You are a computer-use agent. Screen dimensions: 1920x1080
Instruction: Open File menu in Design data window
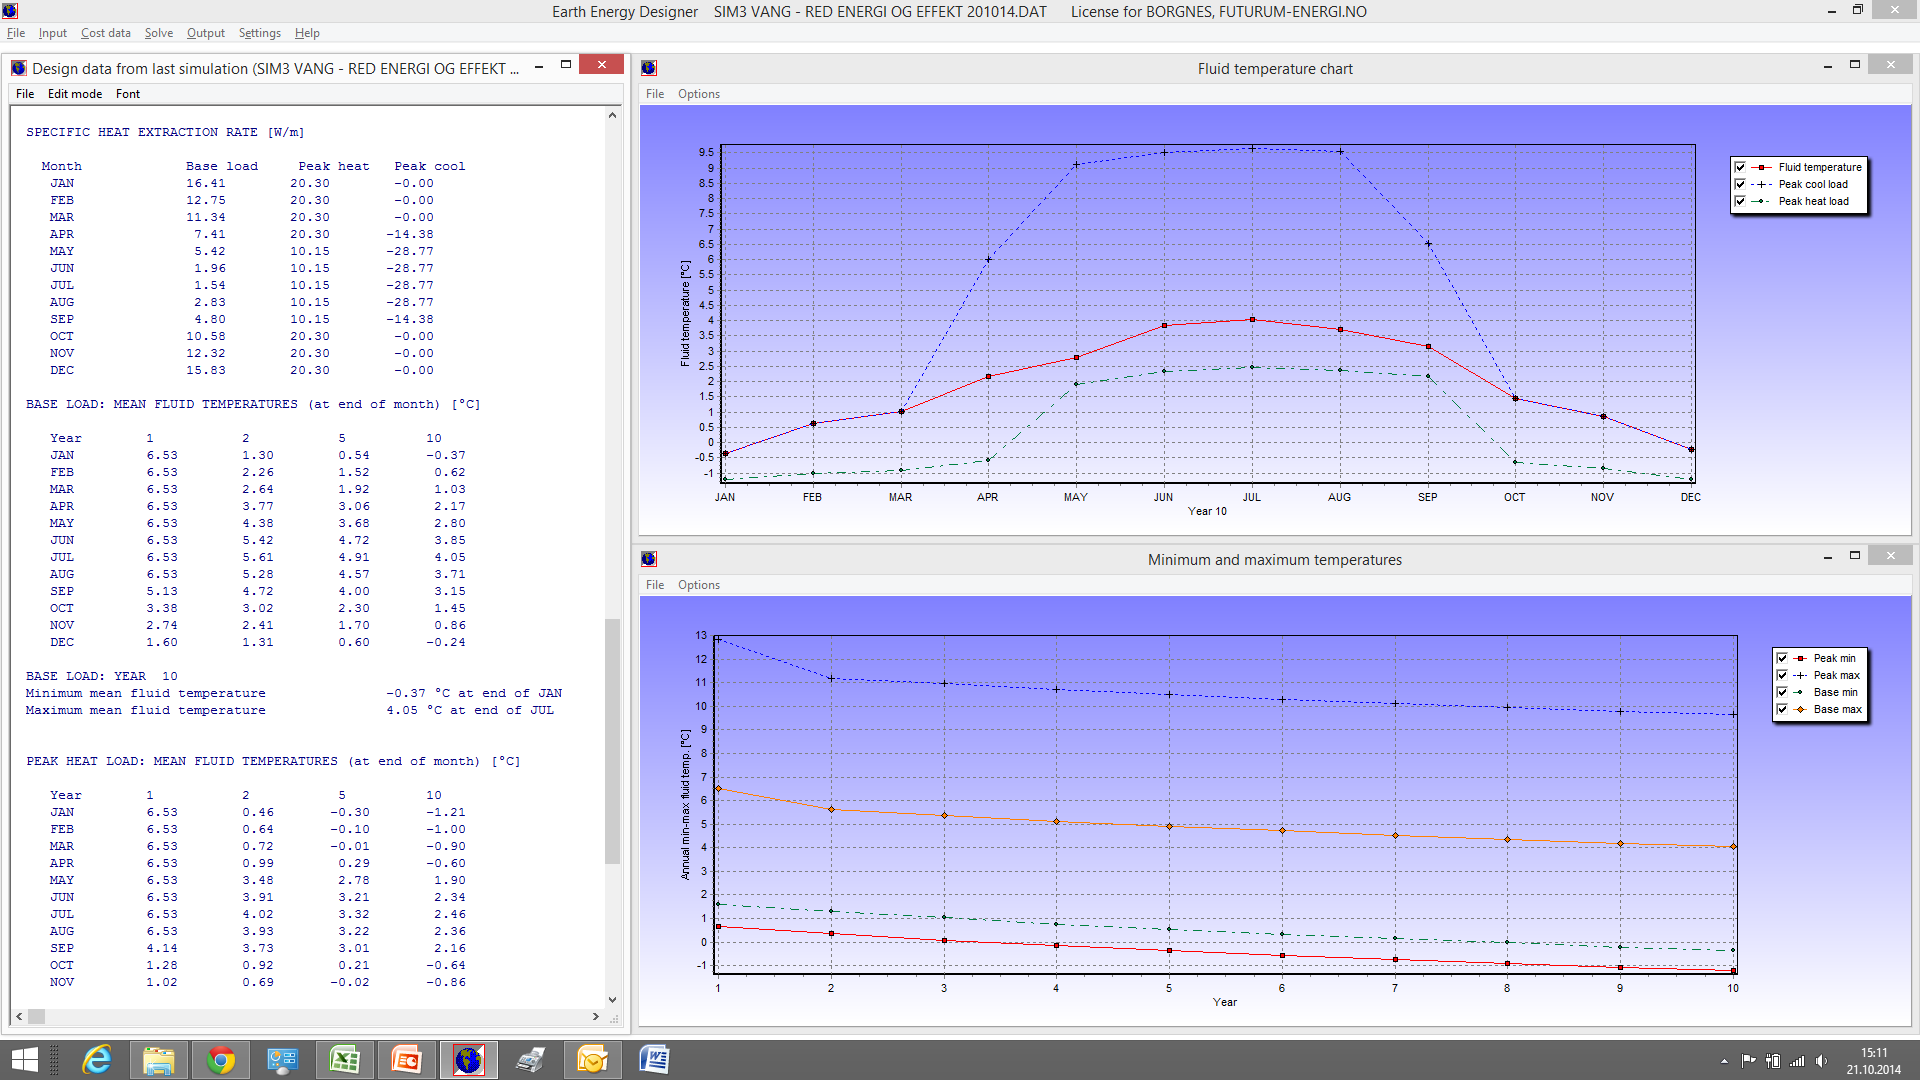click(25, 94)
